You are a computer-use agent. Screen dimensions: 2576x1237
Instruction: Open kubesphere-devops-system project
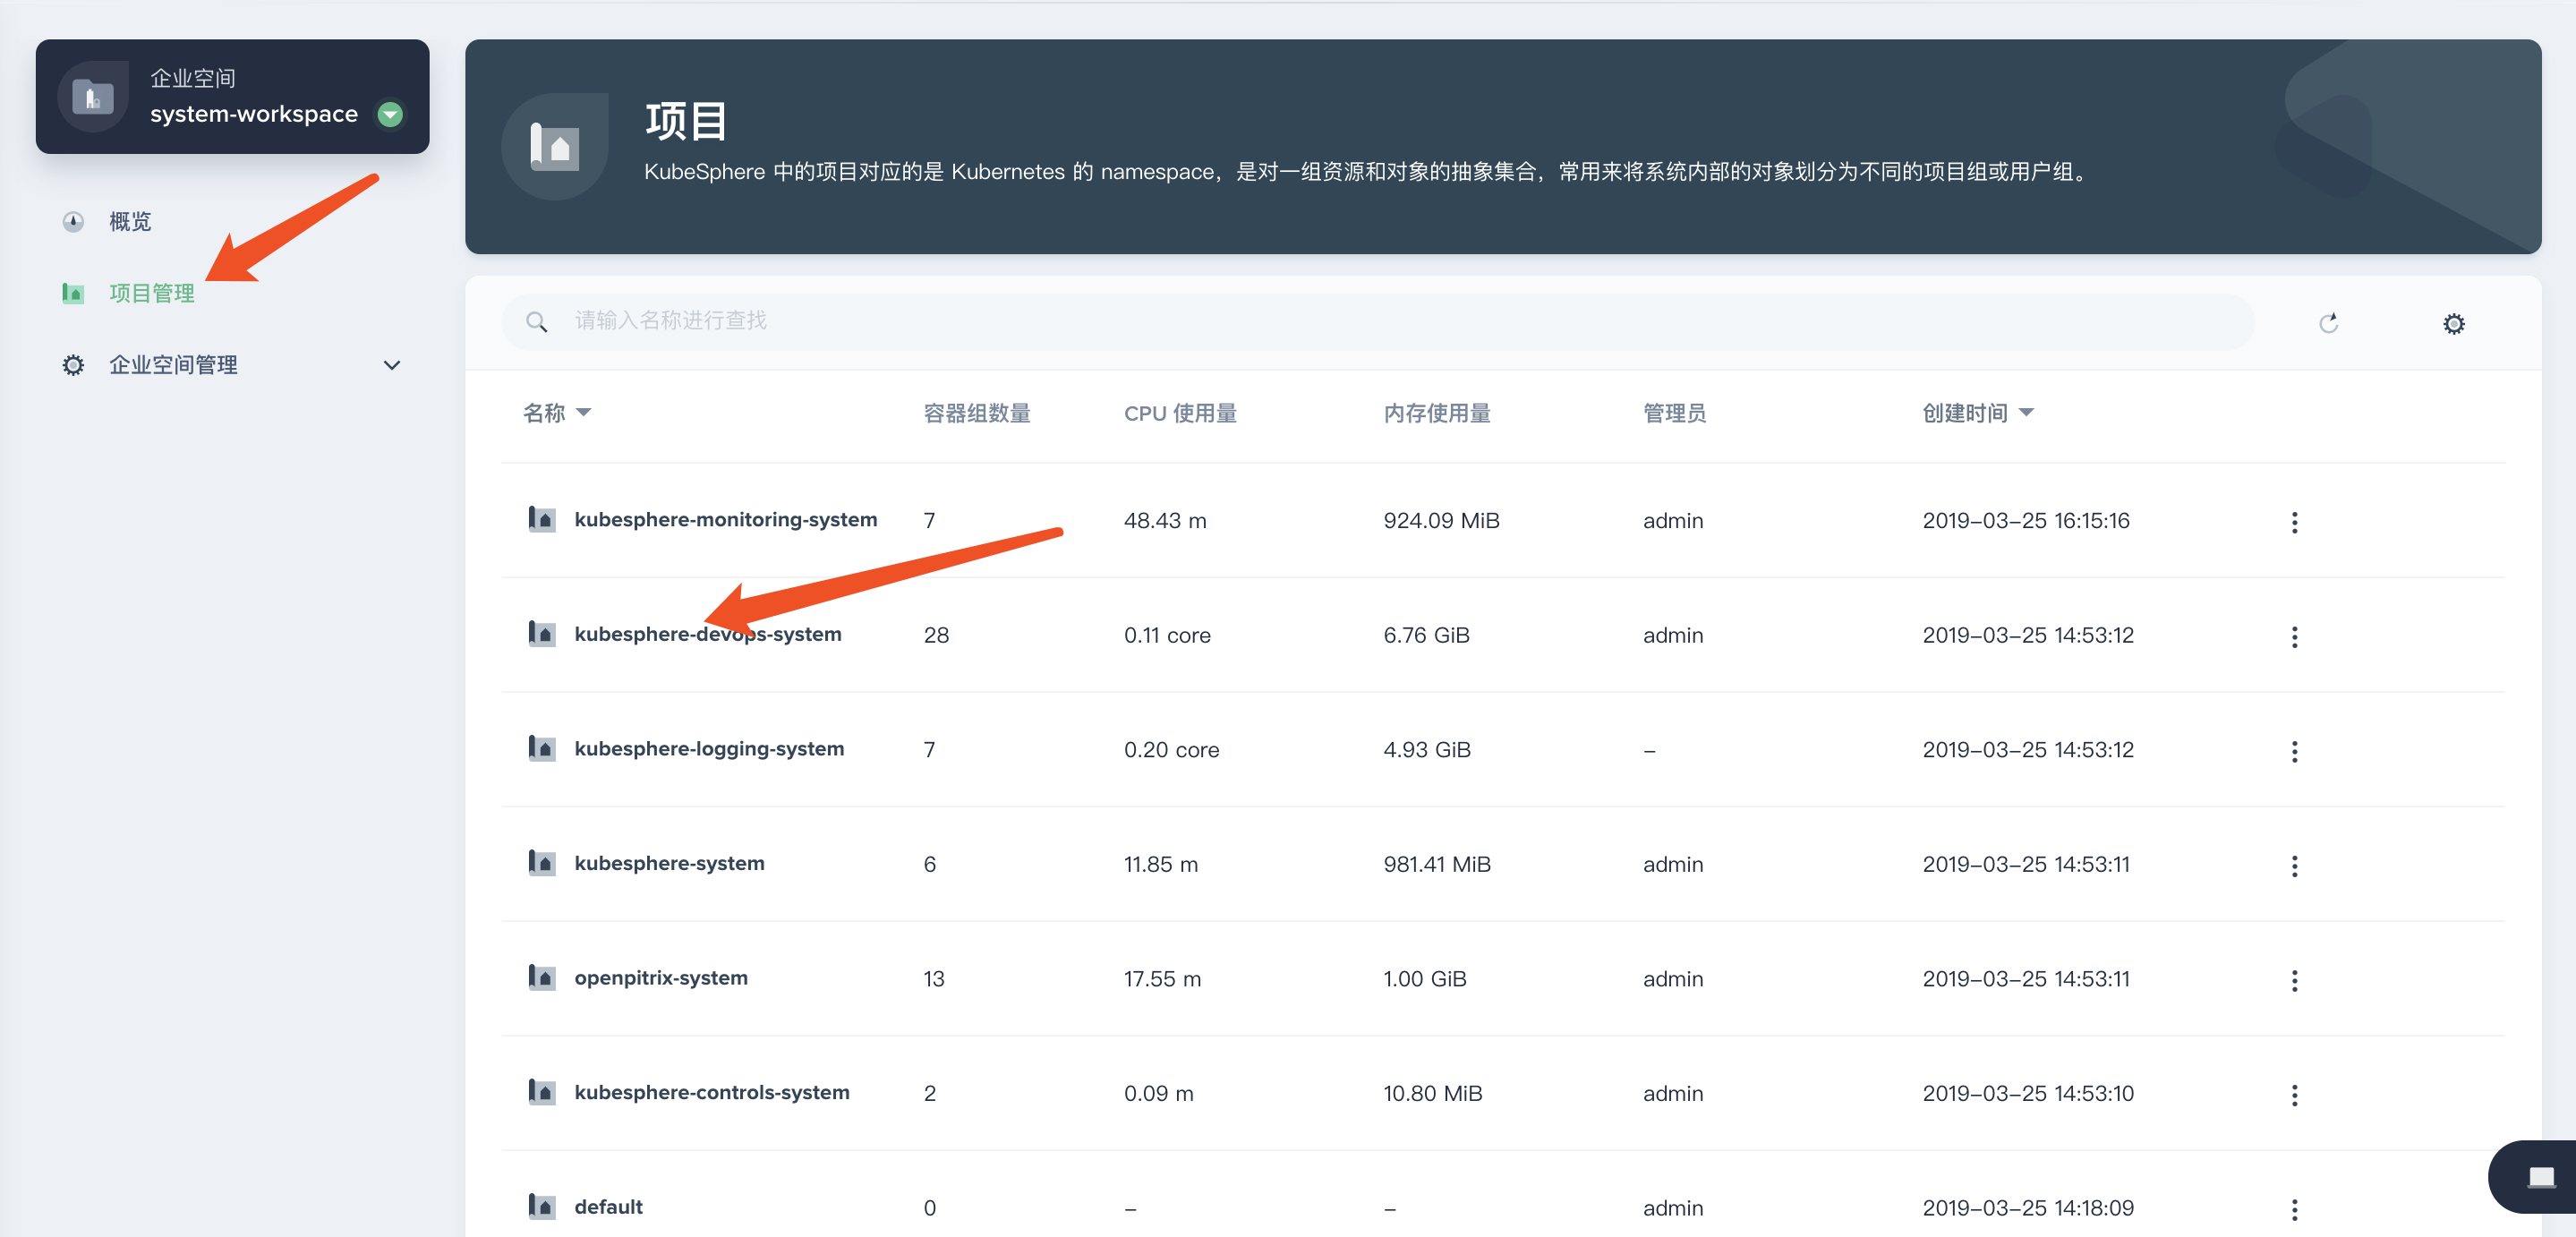(x=708, y=633)
